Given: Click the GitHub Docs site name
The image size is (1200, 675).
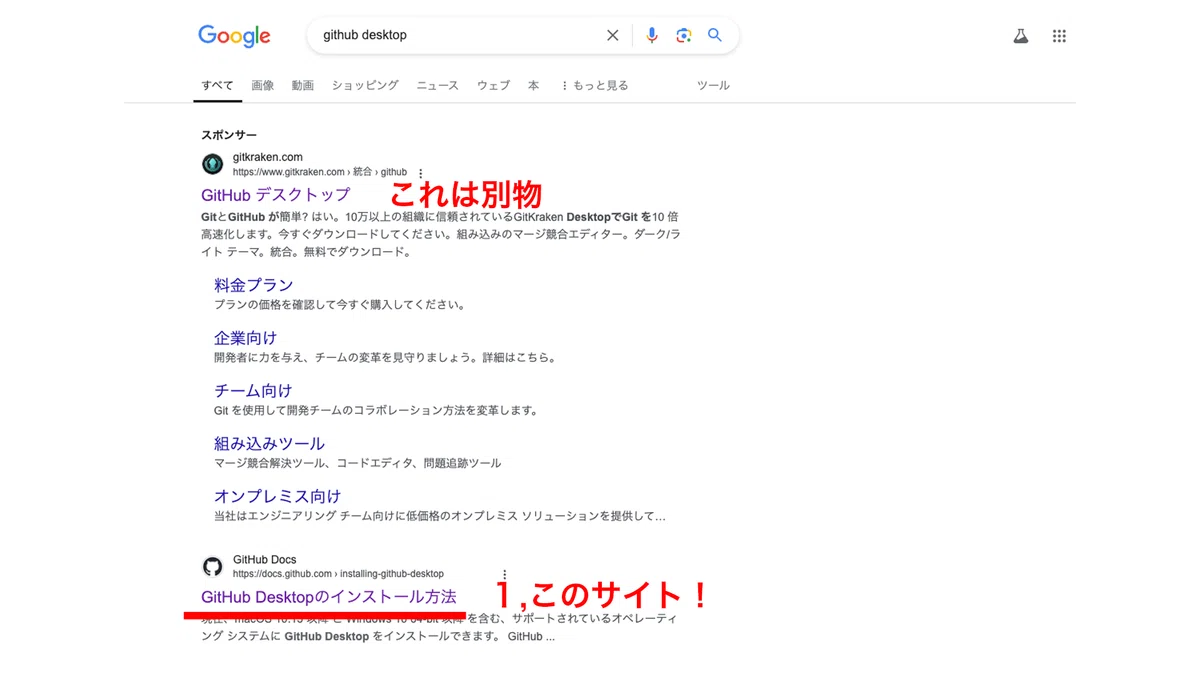Looking at the screenshot, I should click(x=264, y=560).
